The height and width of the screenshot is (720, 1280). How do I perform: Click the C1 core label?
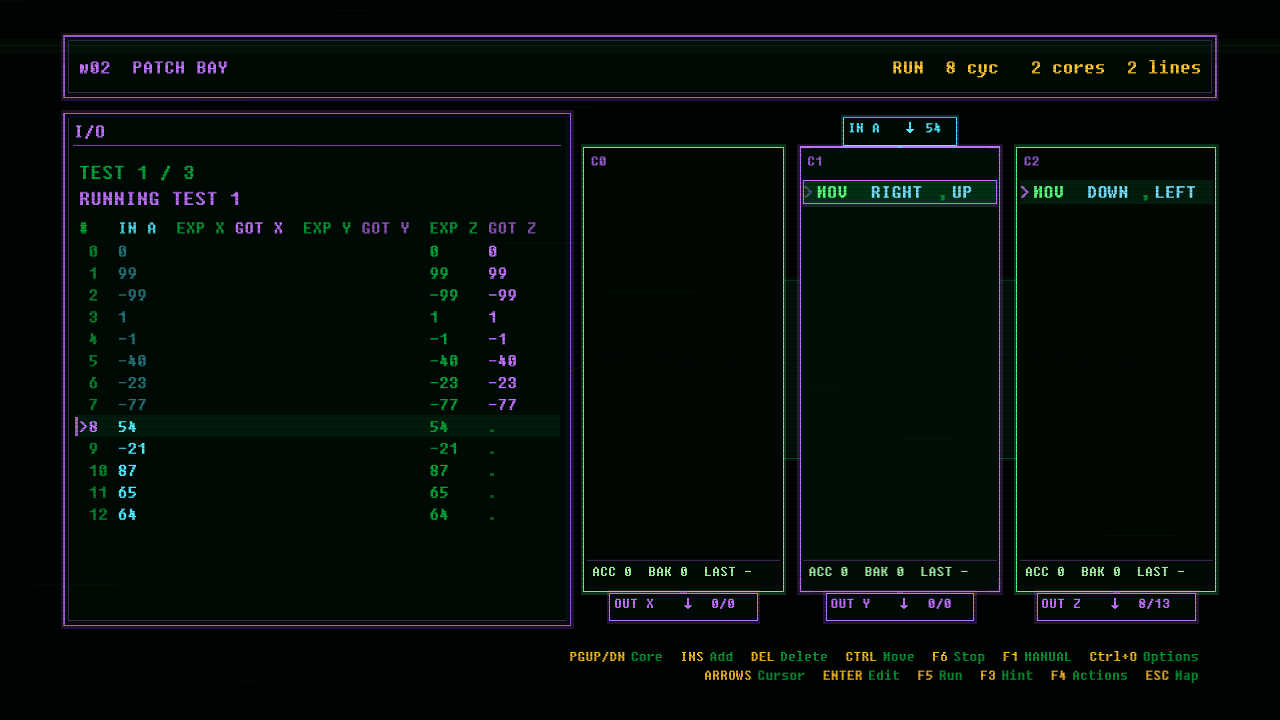tap(815, 161)
